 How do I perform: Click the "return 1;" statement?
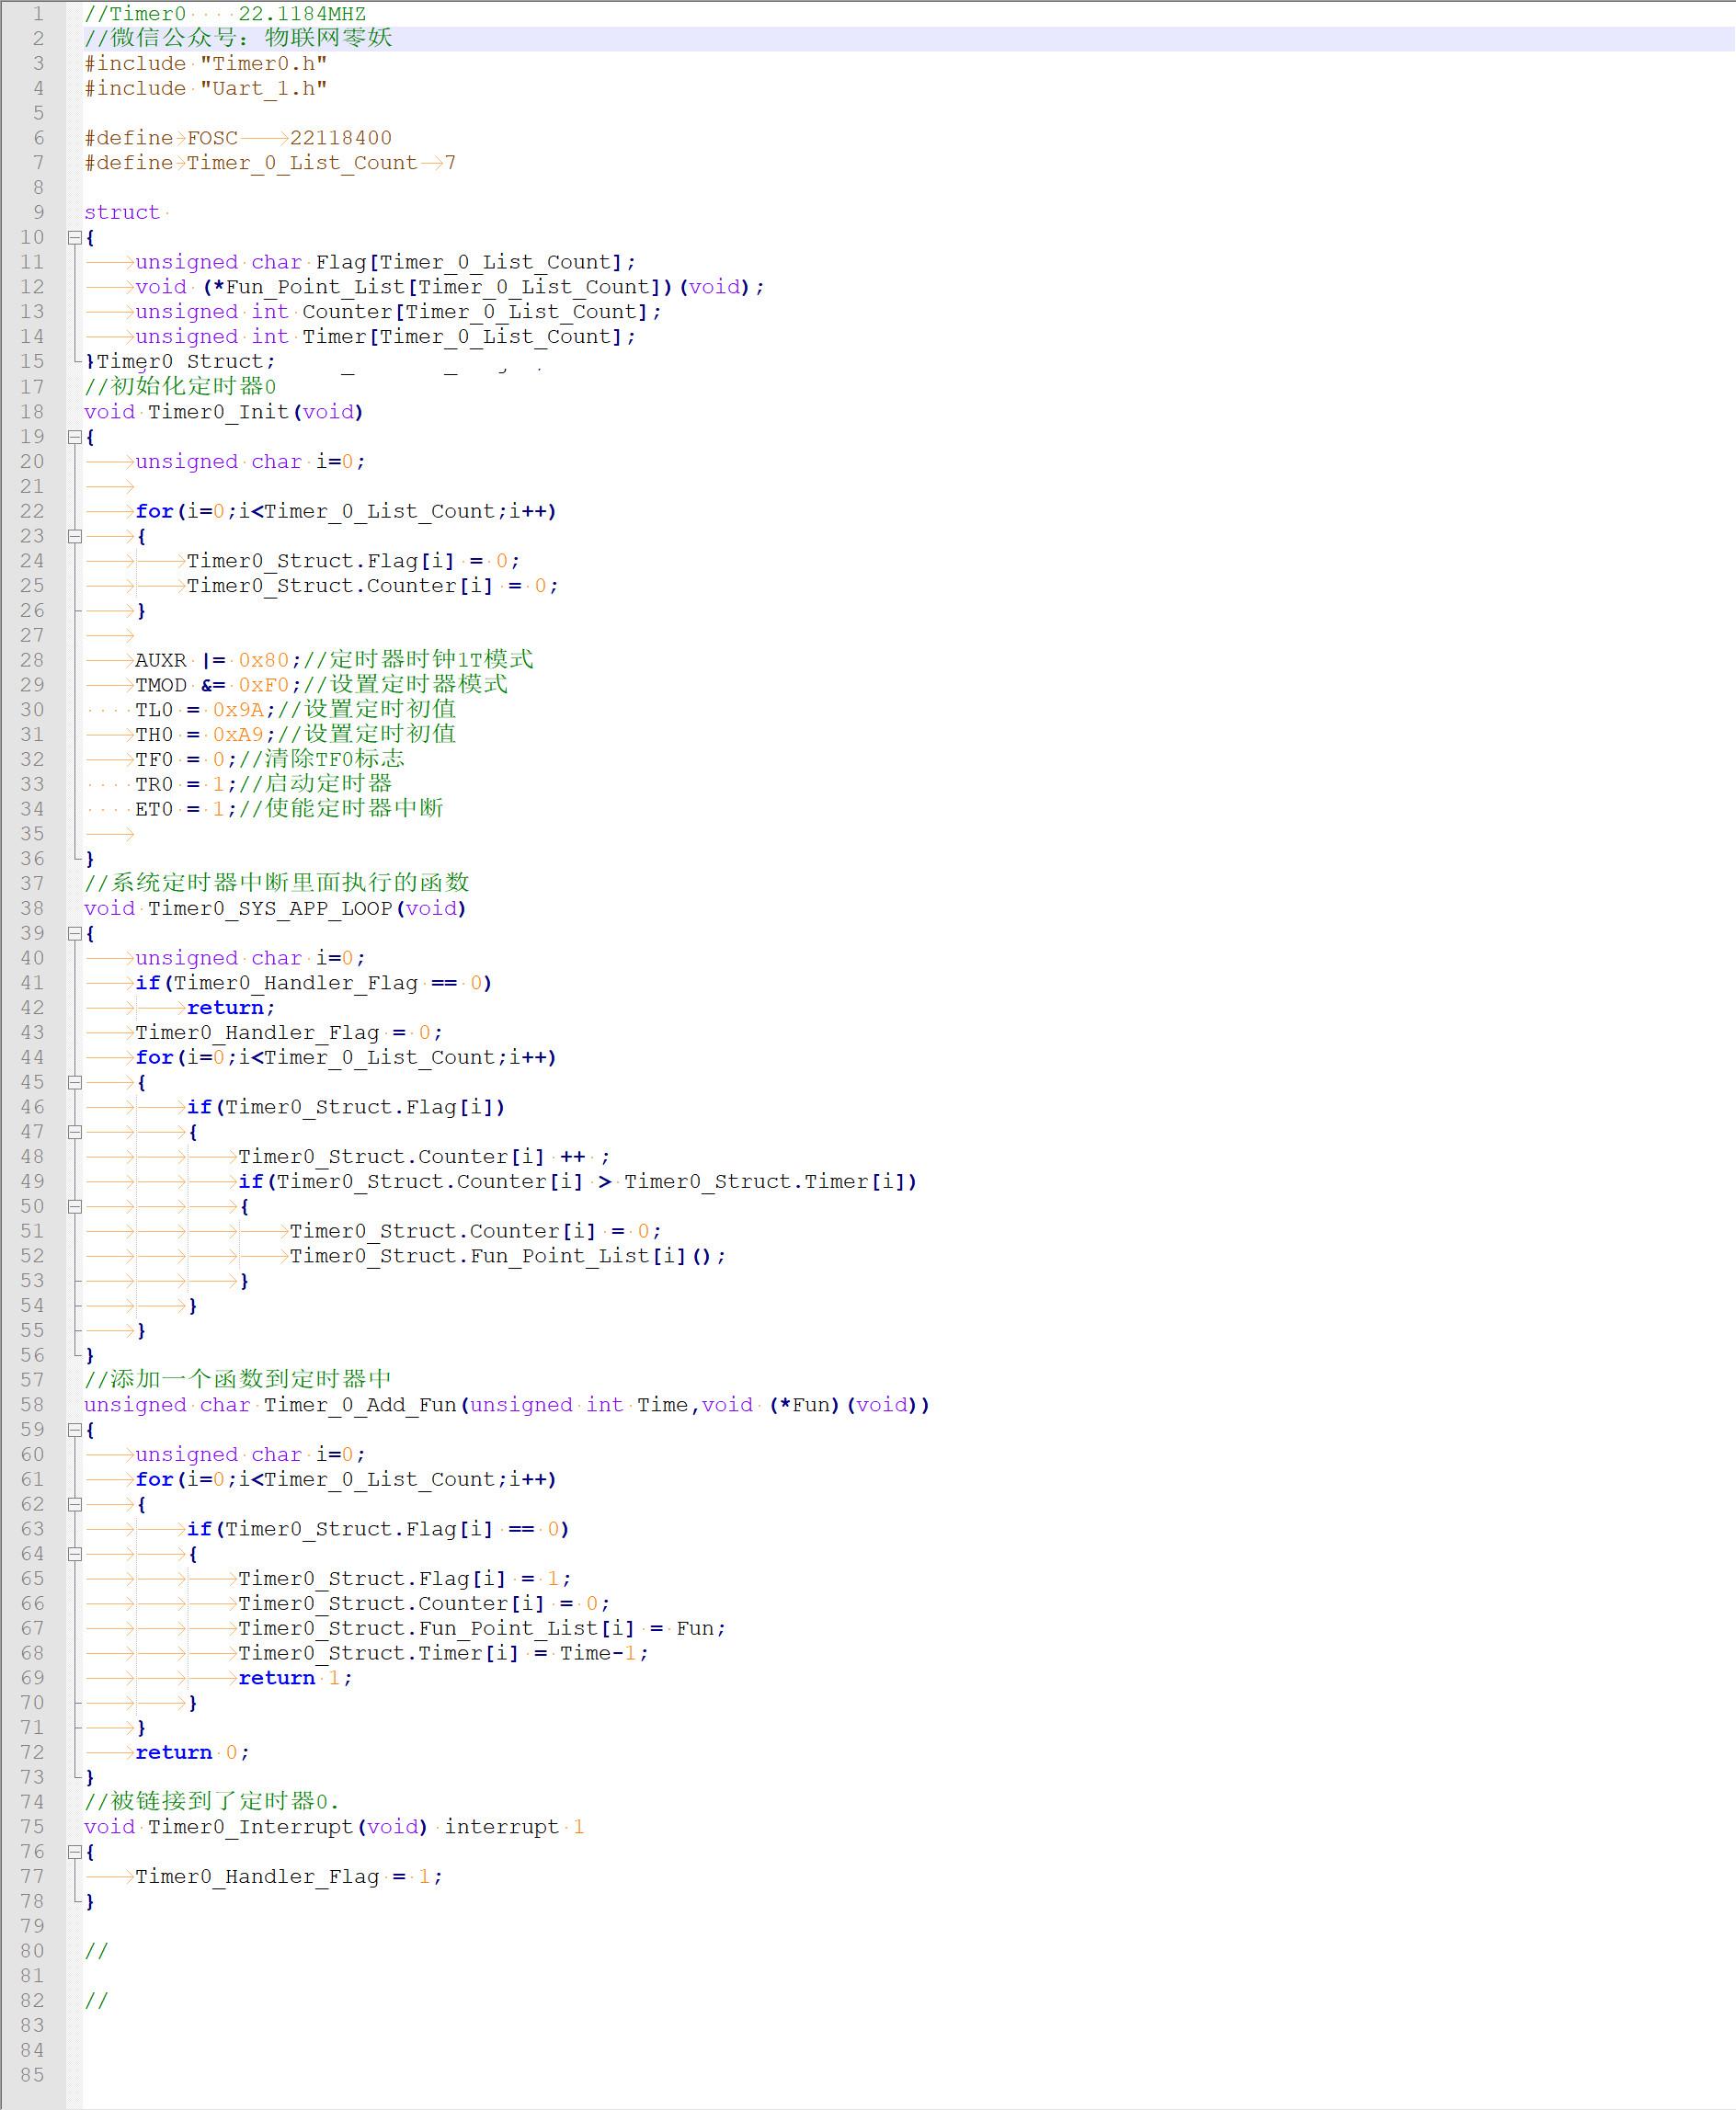pos(295,1678)
